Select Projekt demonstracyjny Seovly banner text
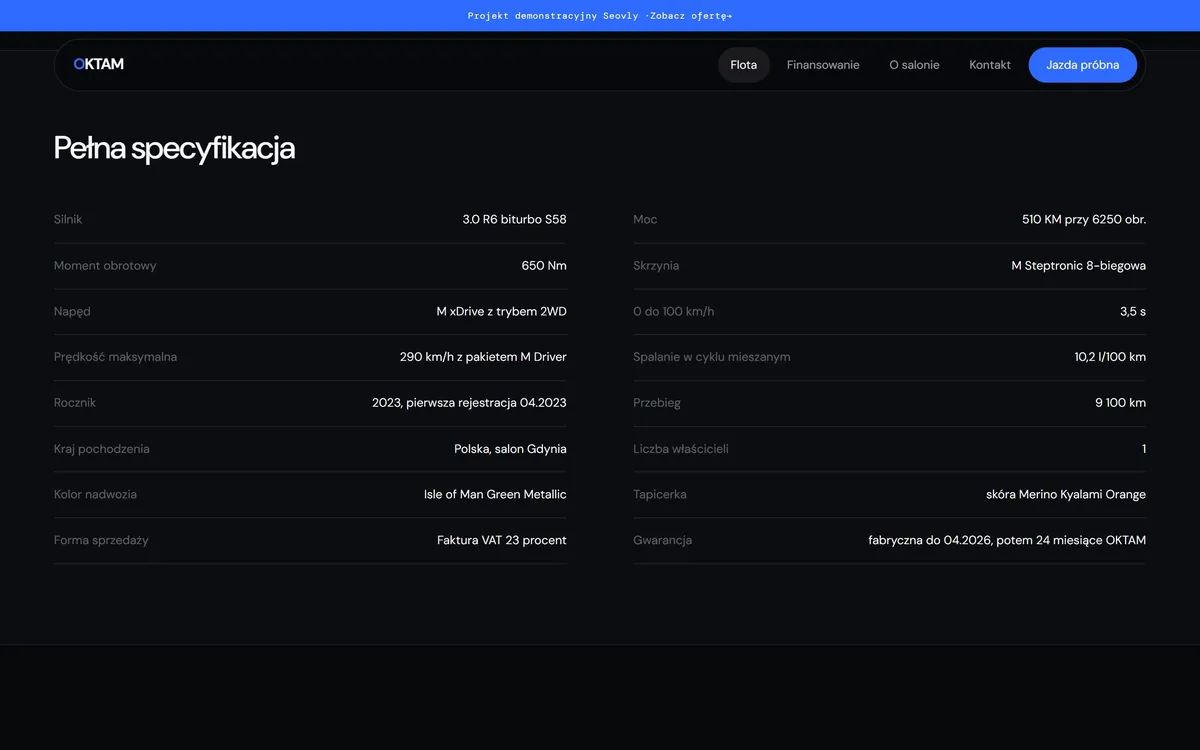Screen dimensions: 1200x750 click(x=553, y=16)
